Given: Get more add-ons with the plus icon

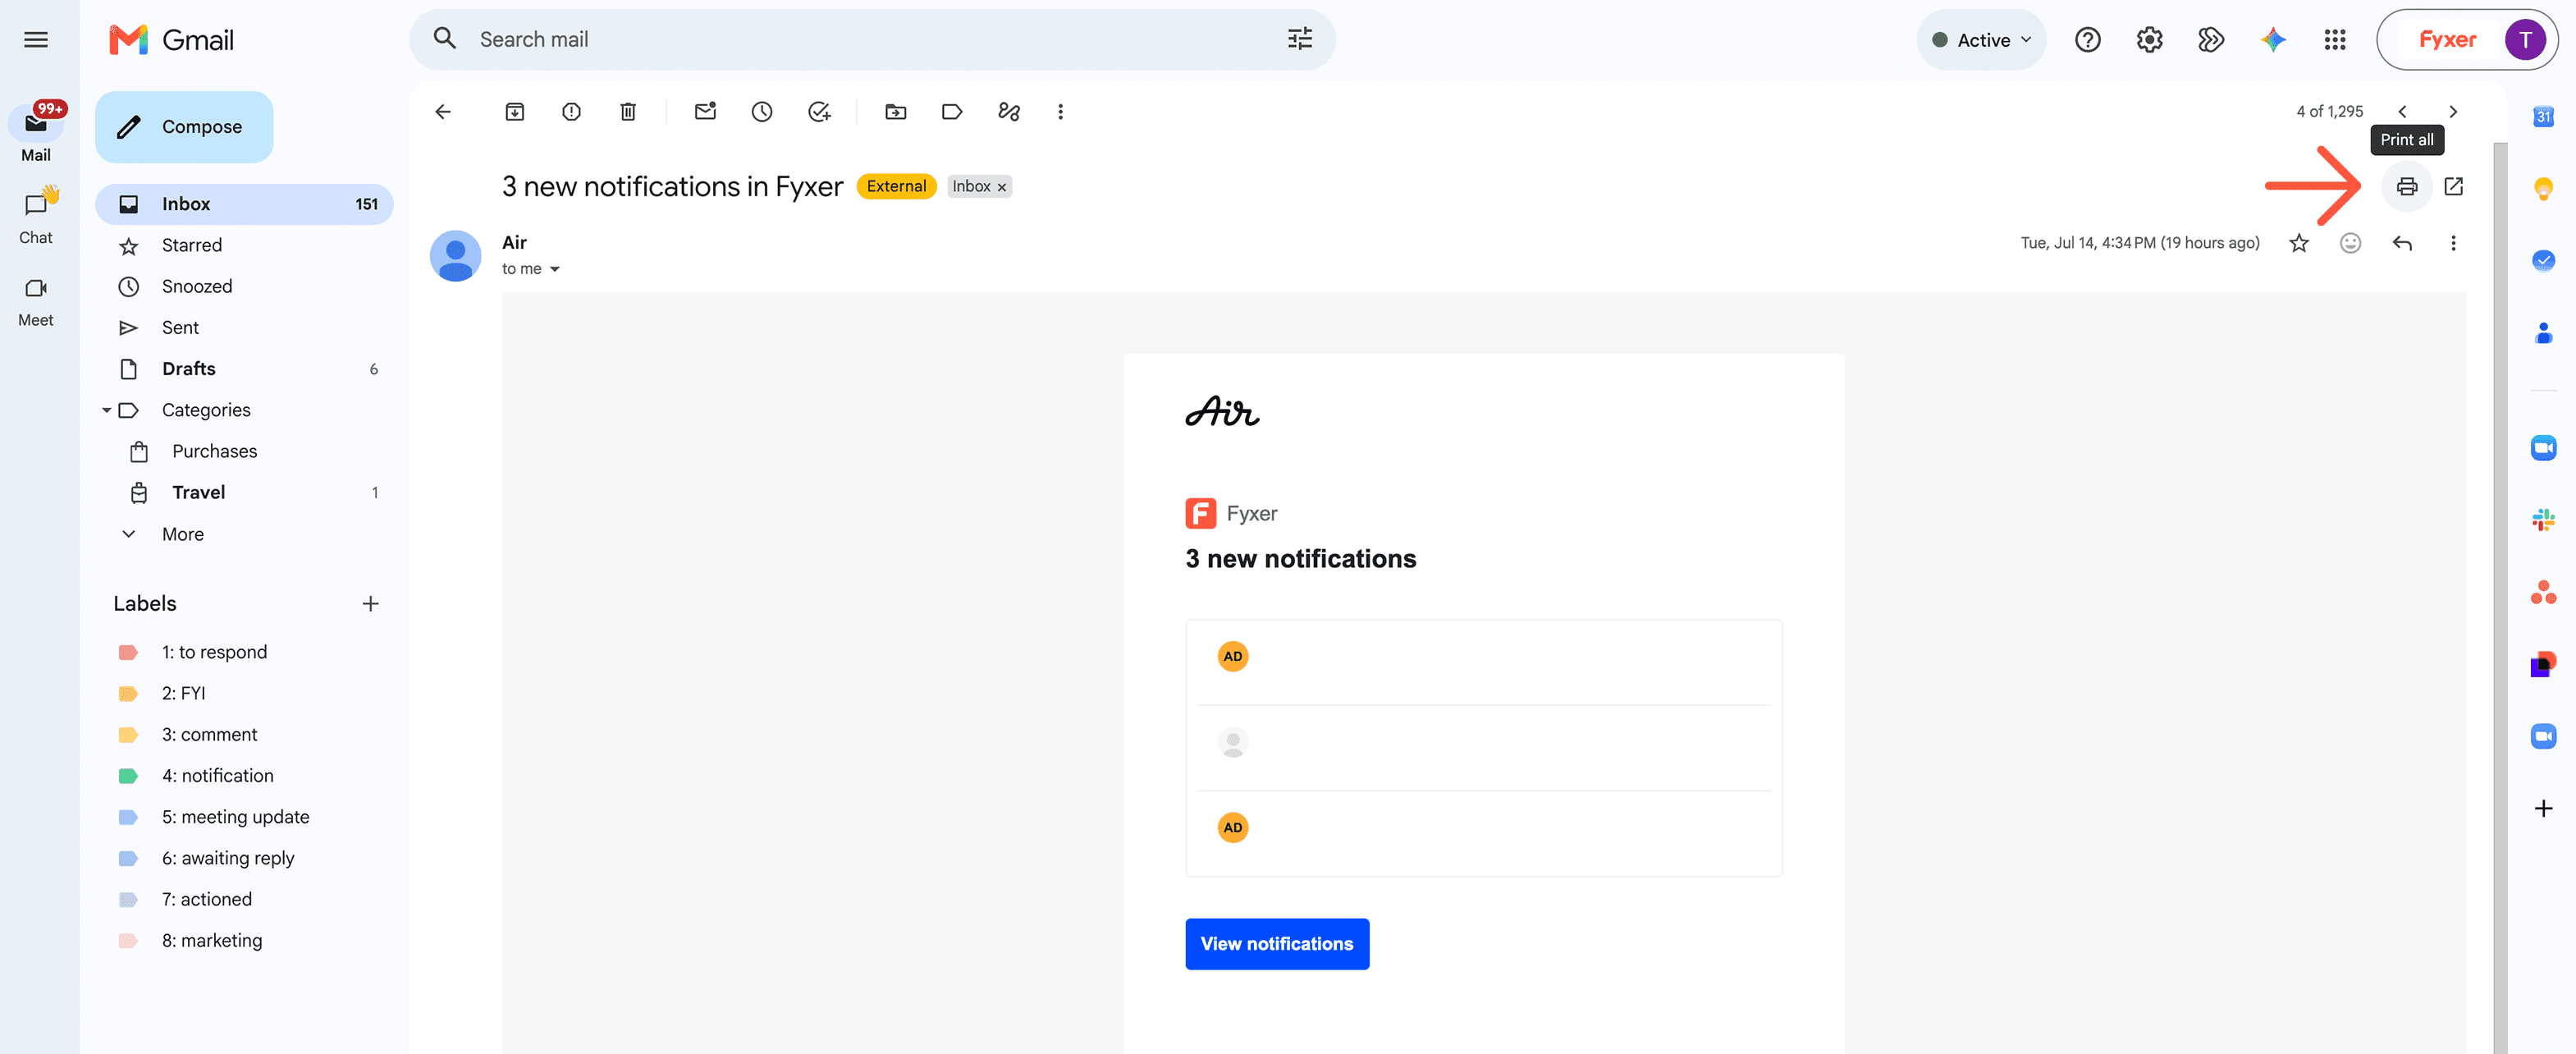Looking at the screenshot, I should pos(2543,808).
